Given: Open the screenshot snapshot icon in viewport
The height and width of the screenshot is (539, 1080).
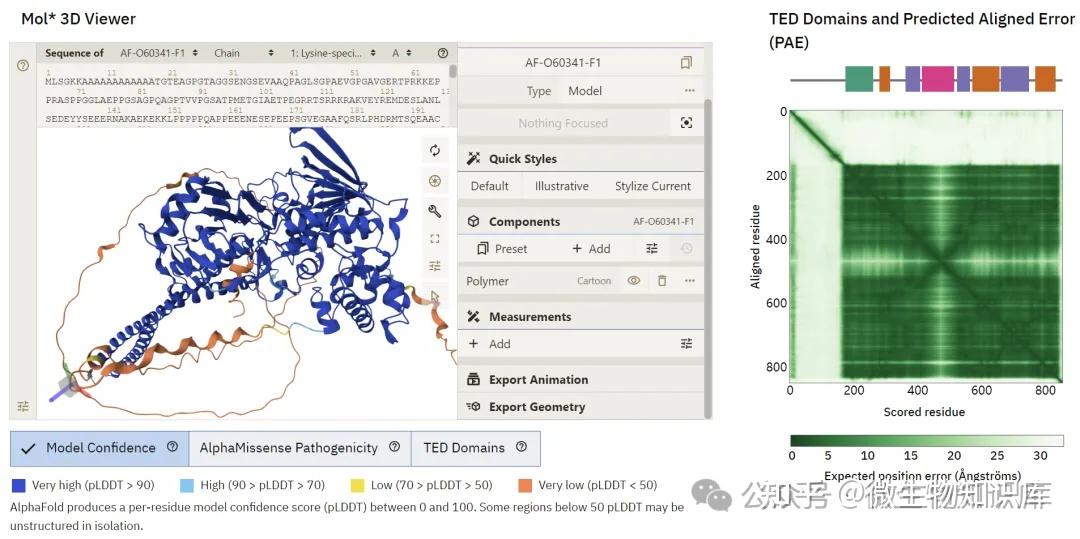Looking at the screenshot, I should click(x=435, y=181).
